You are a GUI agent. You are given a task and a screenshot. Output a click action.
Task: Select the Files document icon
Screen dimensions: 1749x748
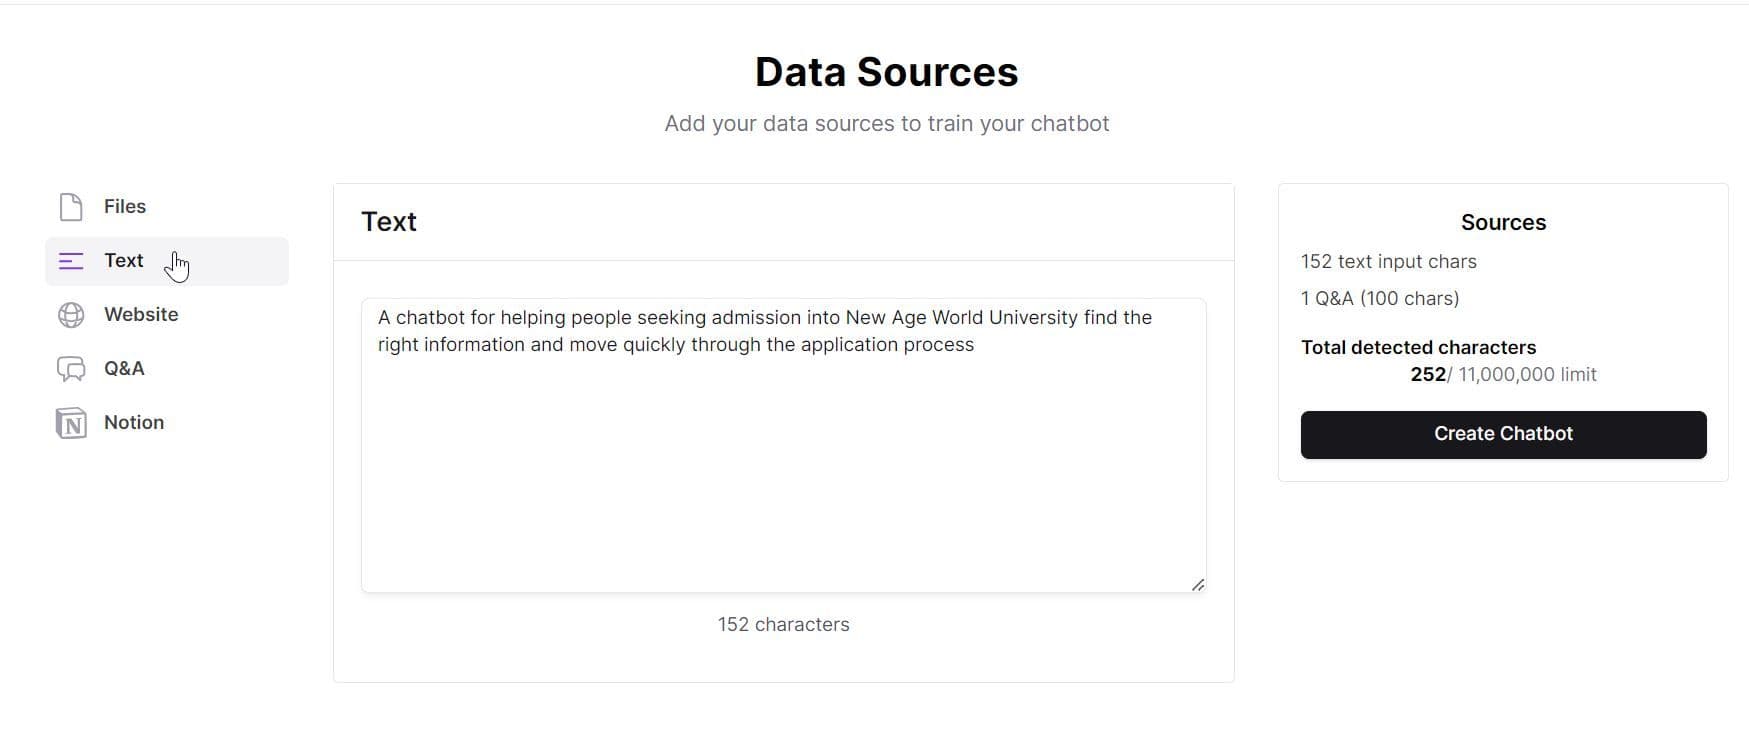click(x=70, y=206)
